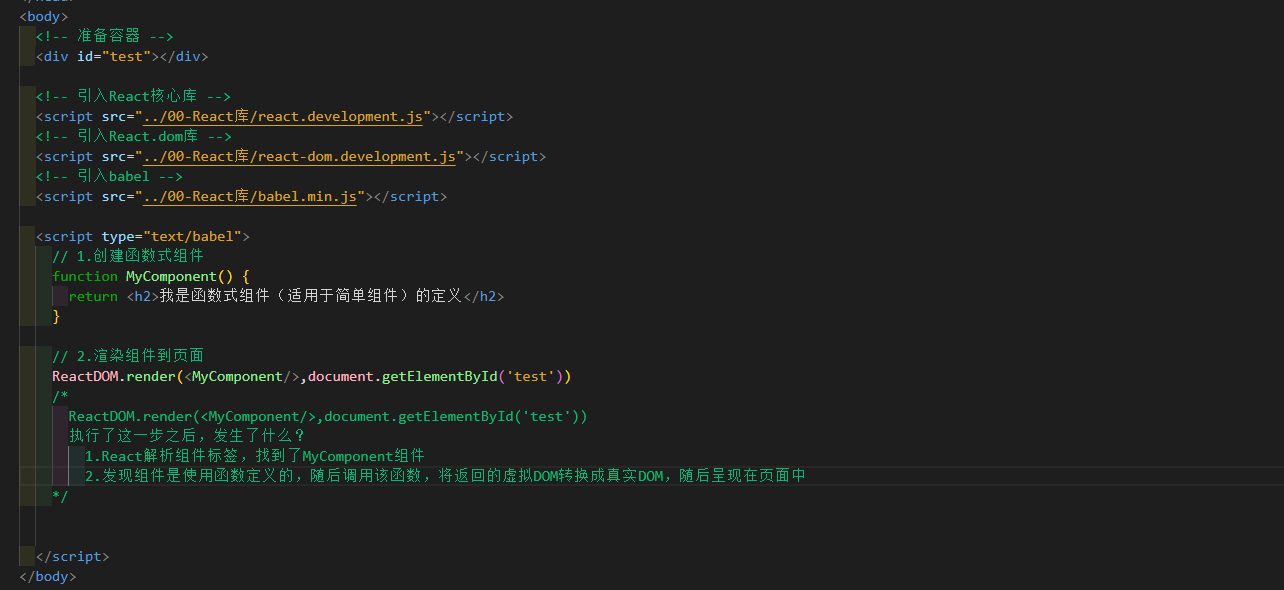Click the block comment opening /*
1284x590 pixels.
tap(58, 396)
